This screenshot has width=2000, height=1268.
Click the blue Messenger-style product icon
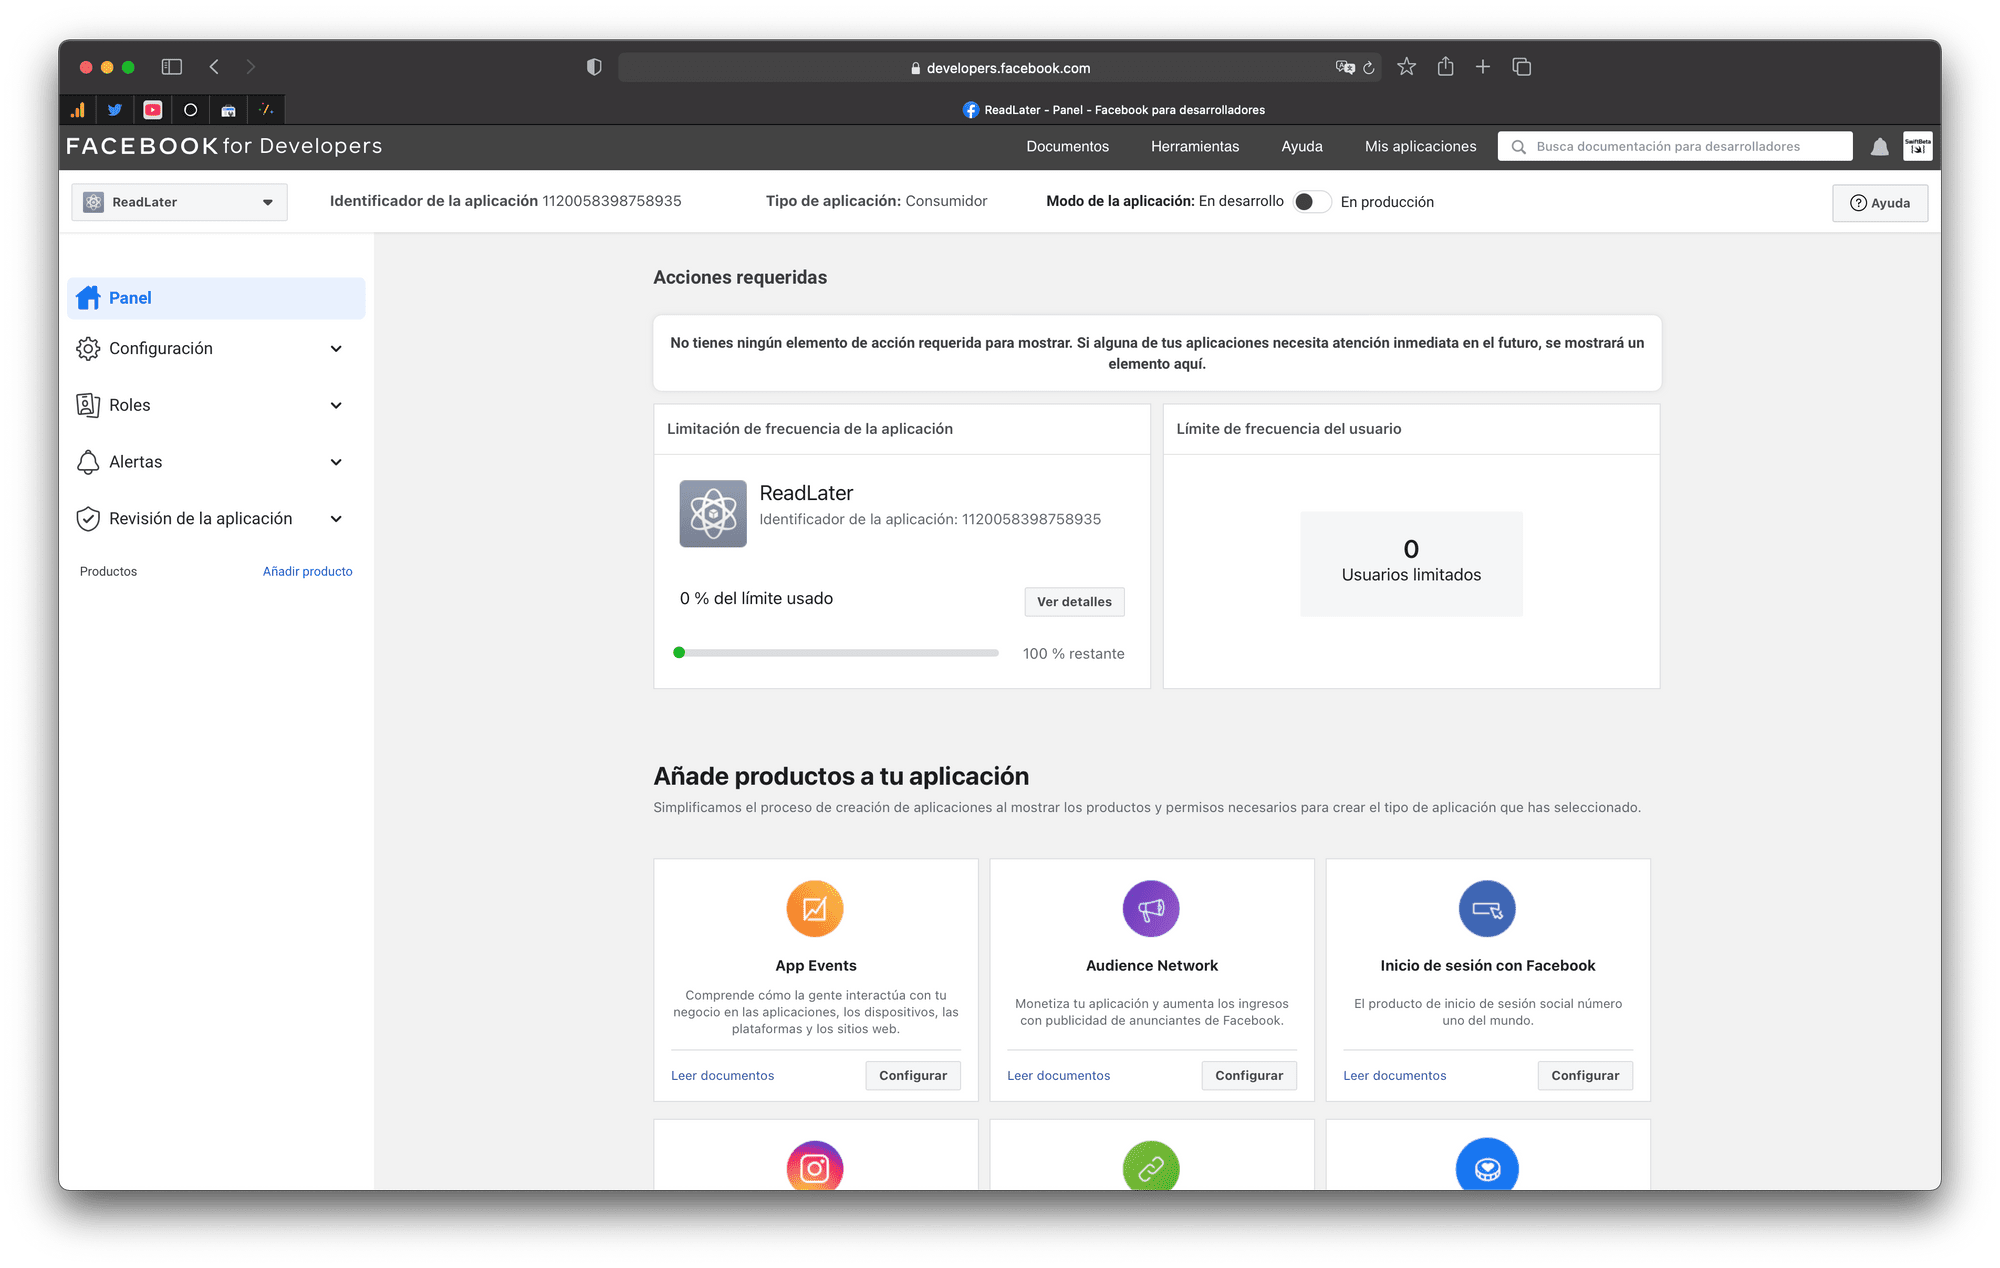coord(1487,1166)
